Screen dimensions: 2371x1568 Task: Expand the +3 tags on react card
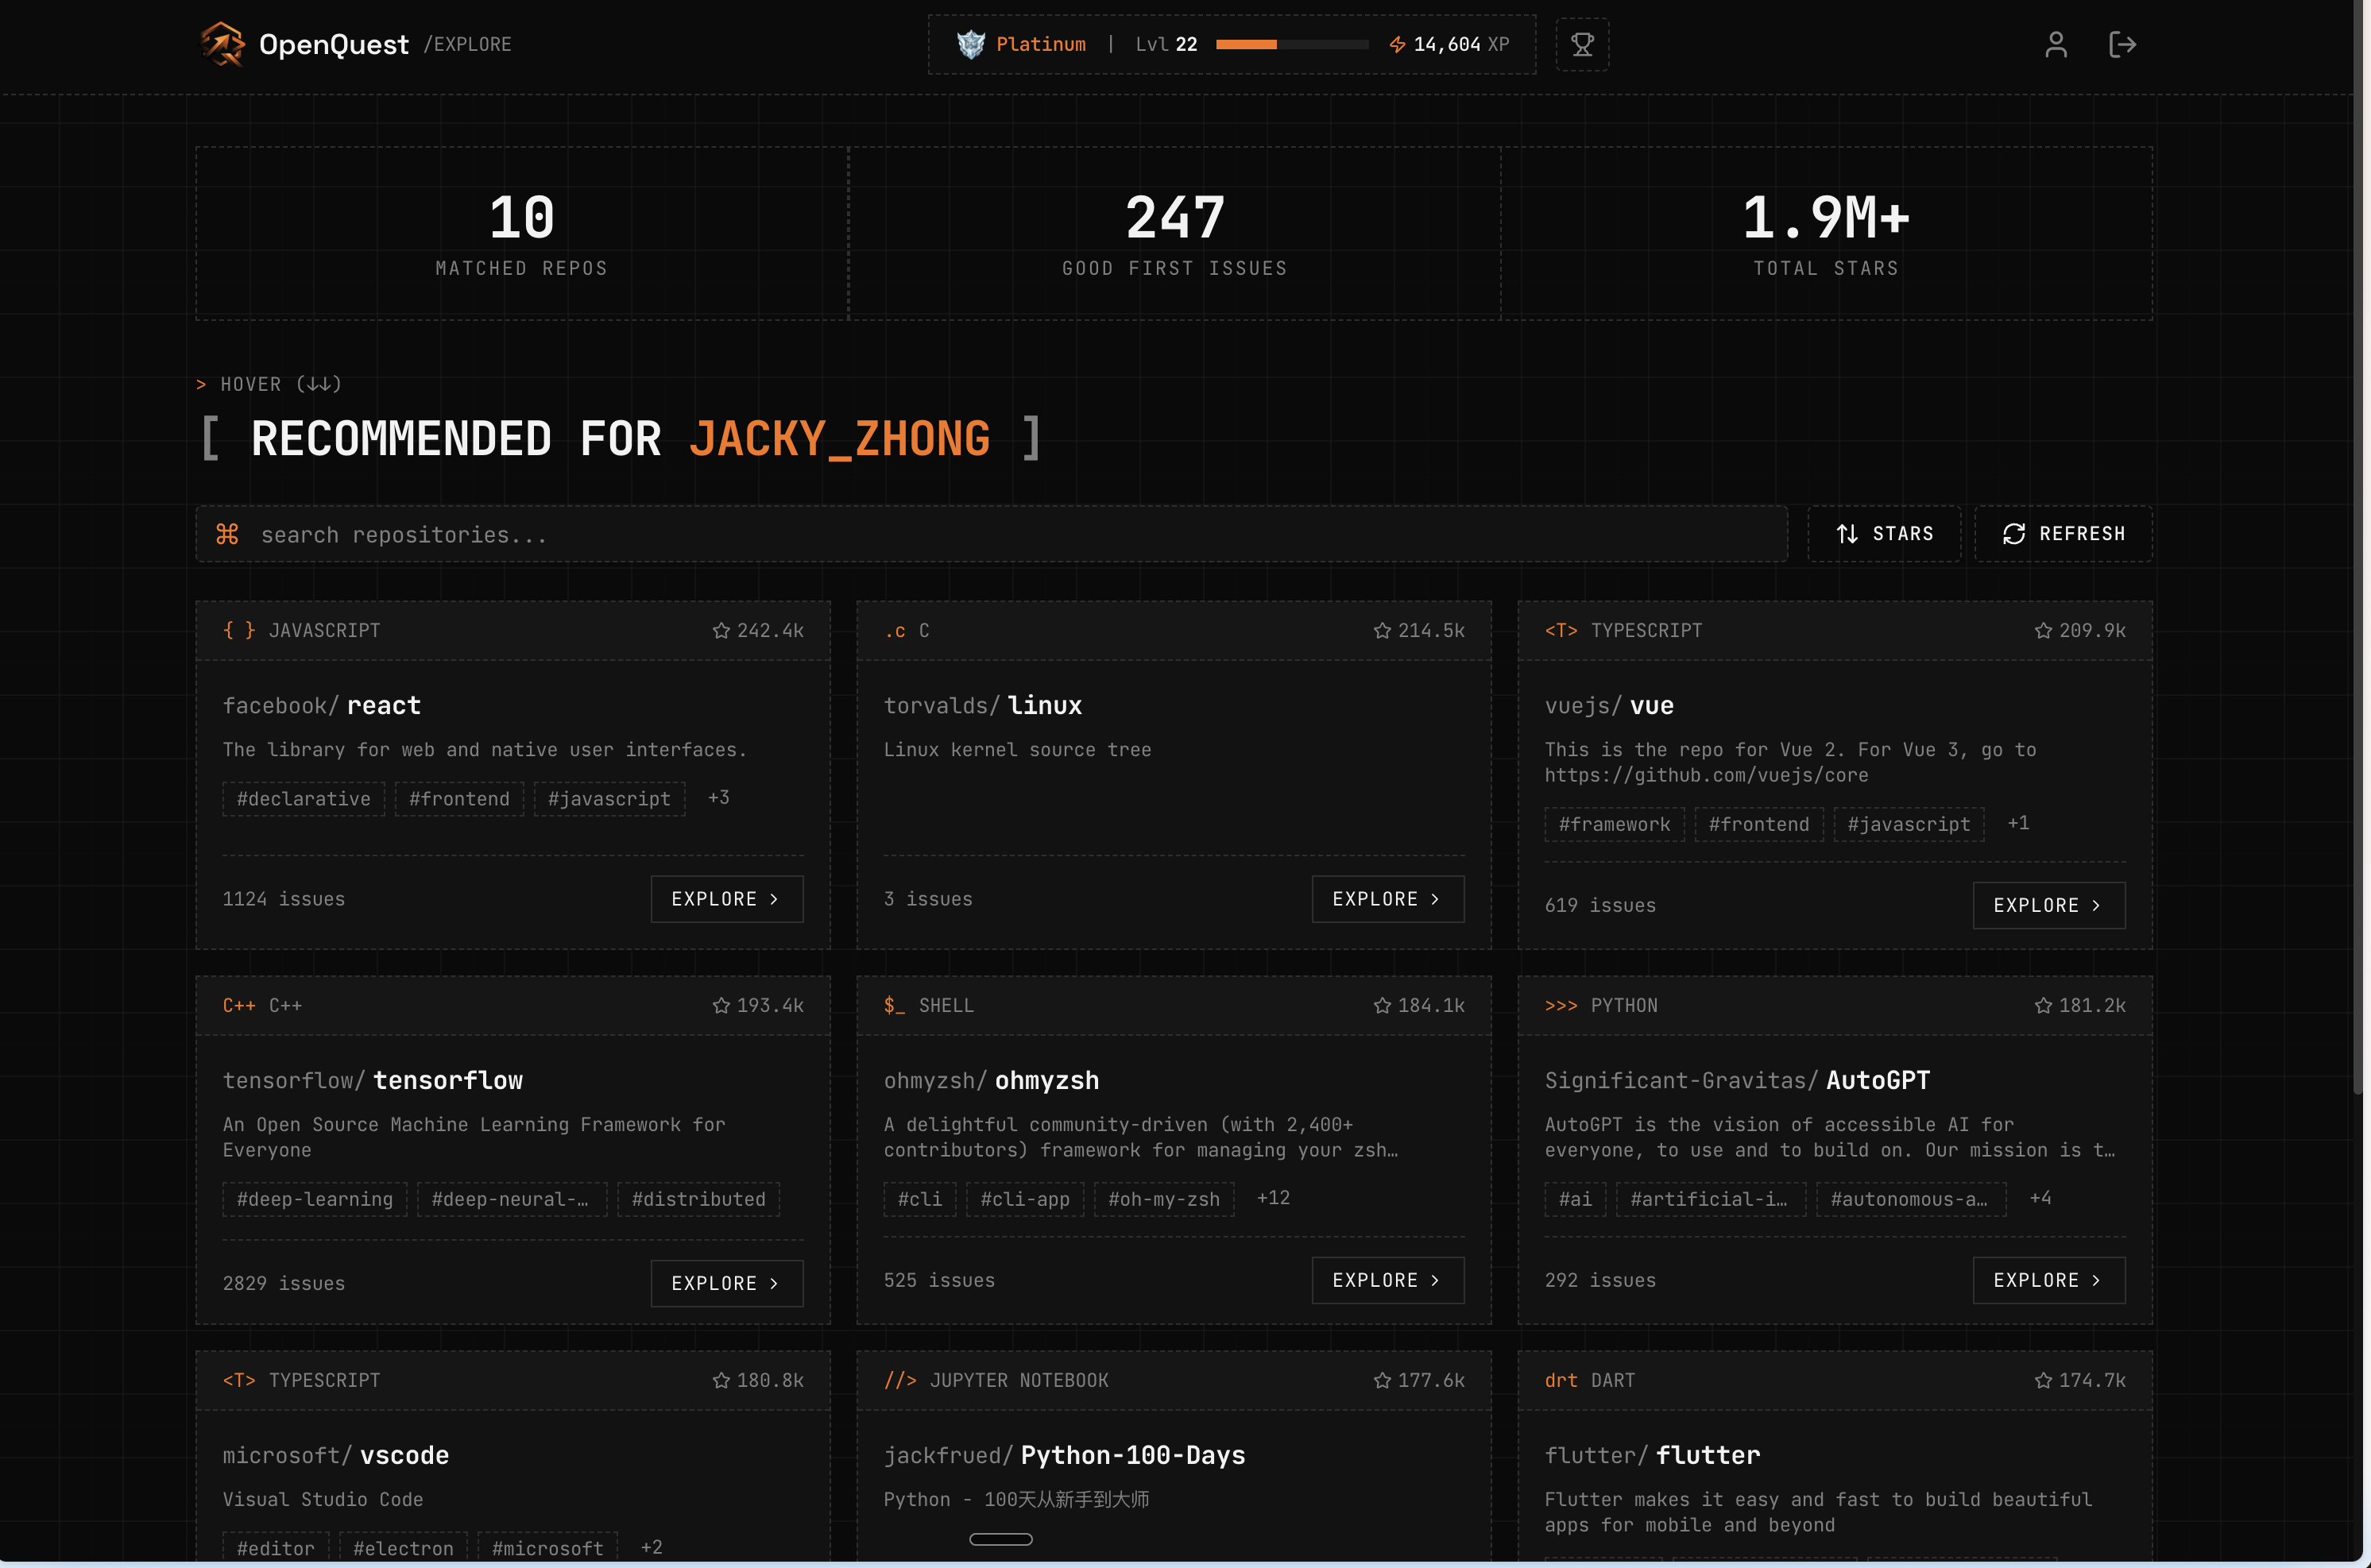point(718,797)
